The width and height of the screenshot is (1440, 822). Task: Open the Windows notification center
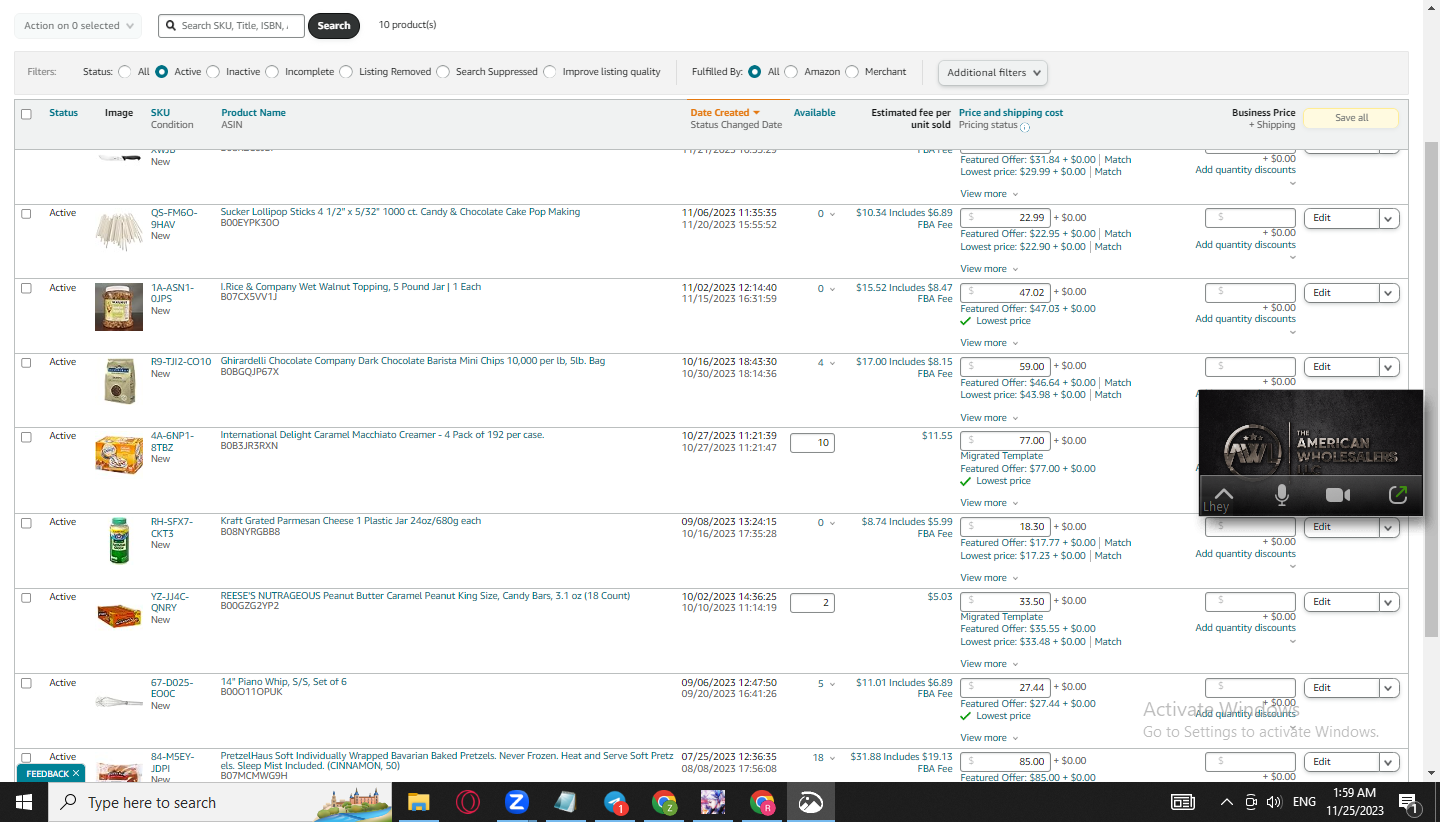1408,802
